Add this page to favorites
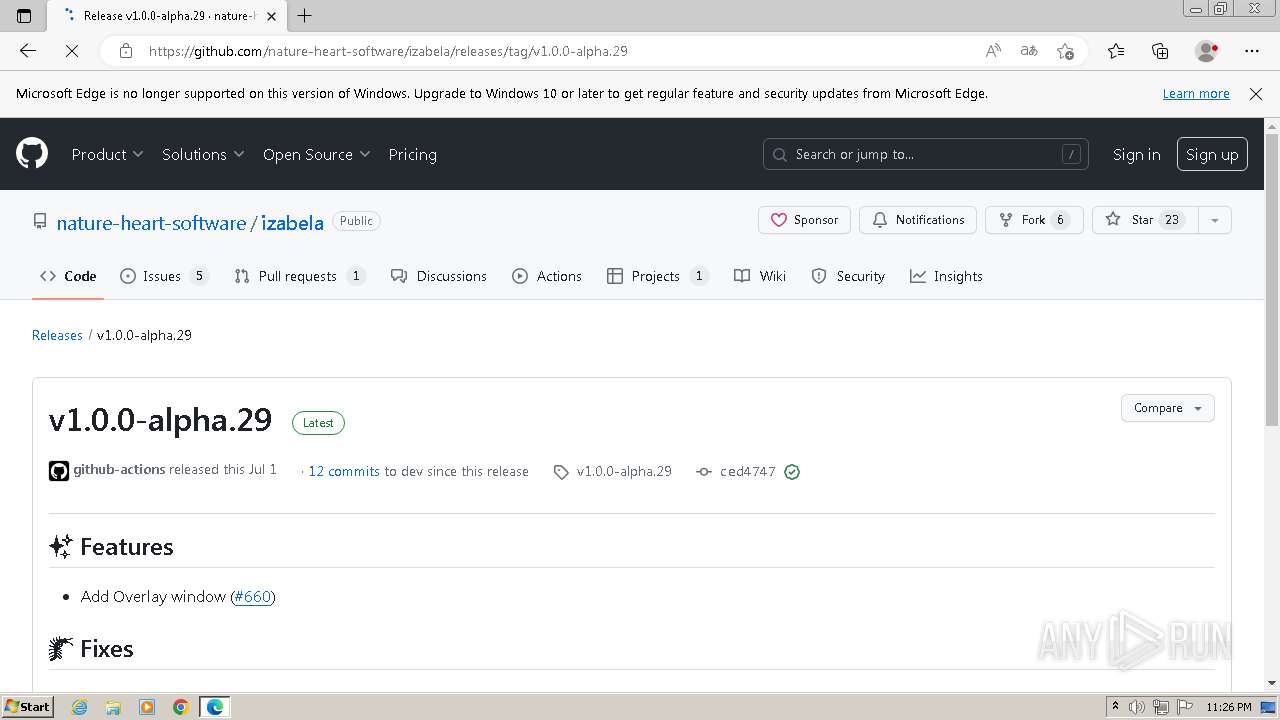This screenshot has height=720, width=1280. pyautogui.click(x=1065, y=51)
